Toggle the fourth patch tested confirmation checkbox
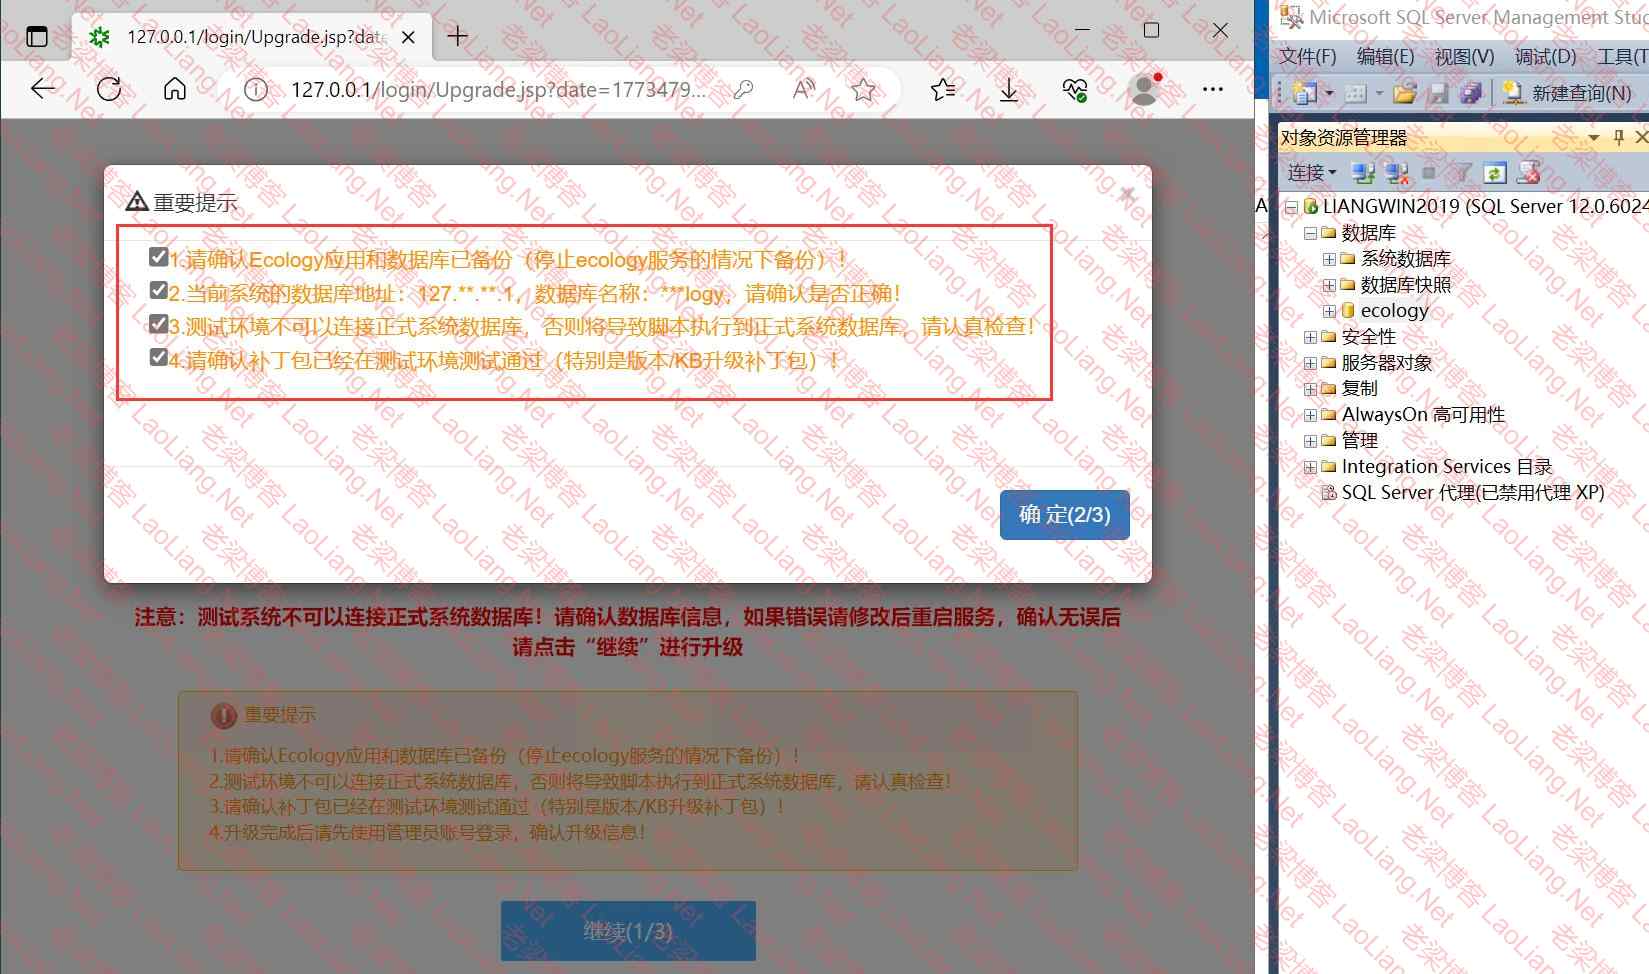1649x974 pixels. coord(158,358)
